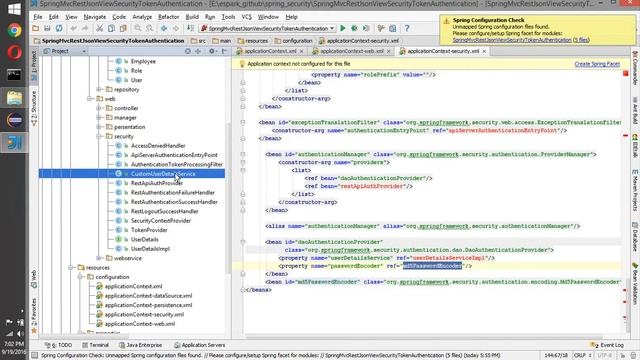Image resolution: width=640 pixels, height=360 pixels.
Task: Click Run with Coverage icon
Action: pyautogui.click(x=366, y=28)
